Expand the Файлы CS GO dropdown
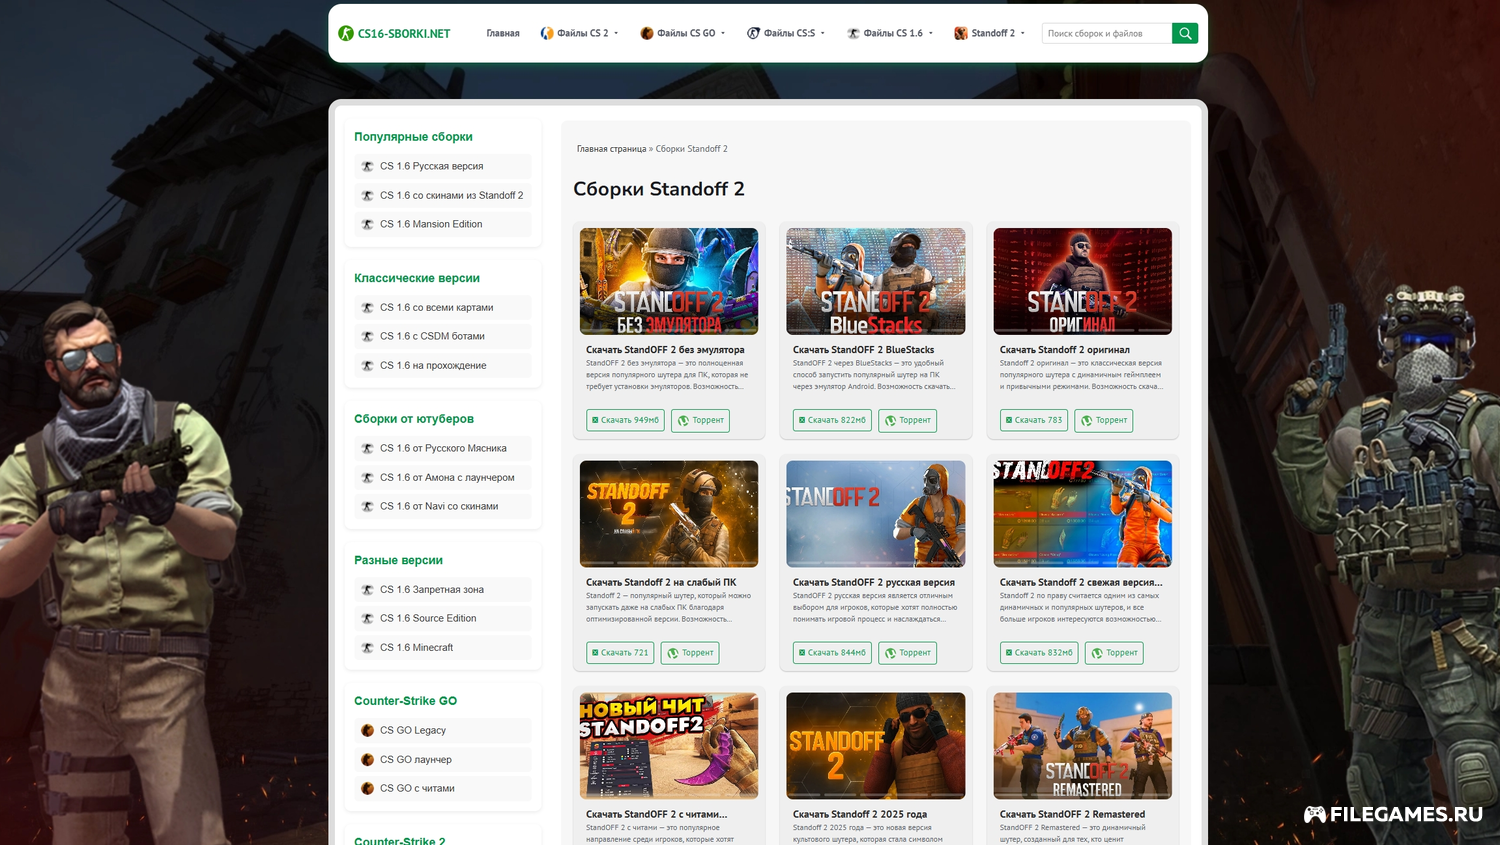The image size is (1500, 845). coord(683,33)
